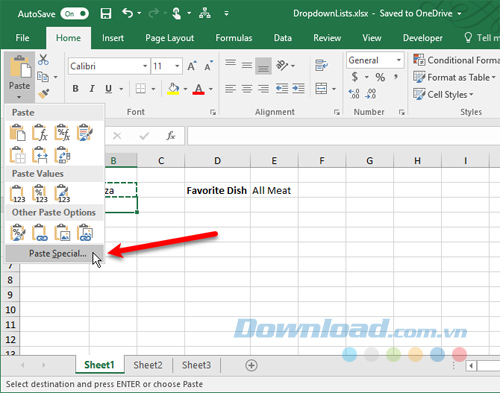Click the Align Right icon

tap(263, 89)
